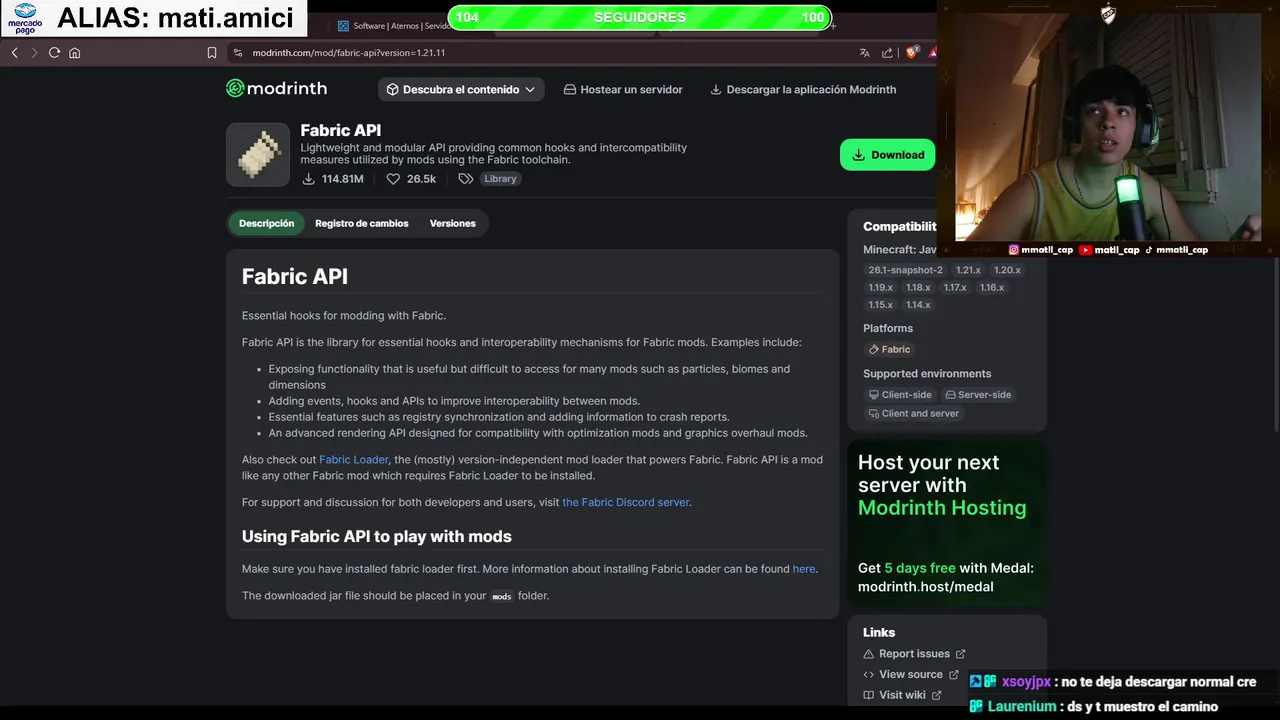Click the 1.21.x version tag
1280x720 pixels.
[968, 270]
